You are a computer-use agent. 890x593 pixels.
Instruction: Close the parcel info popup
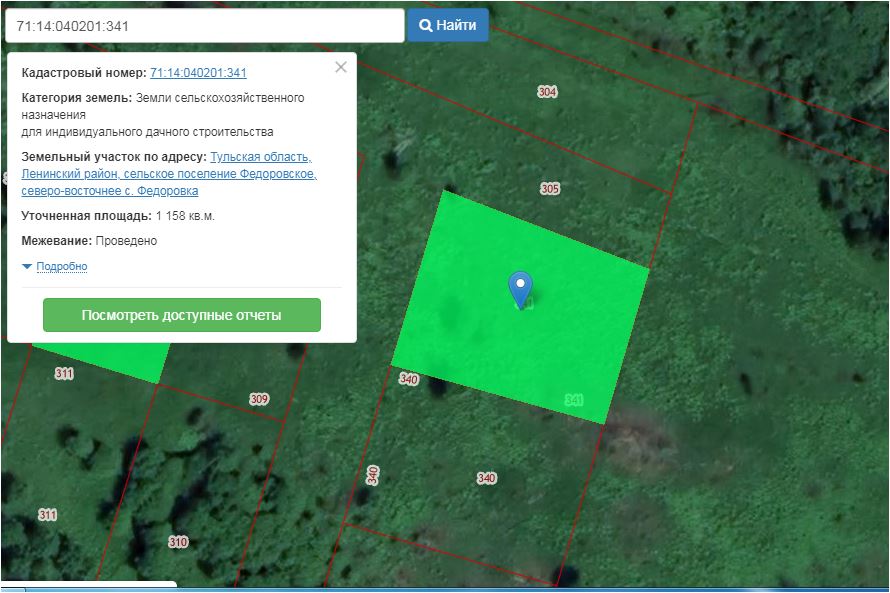point(341,67)
